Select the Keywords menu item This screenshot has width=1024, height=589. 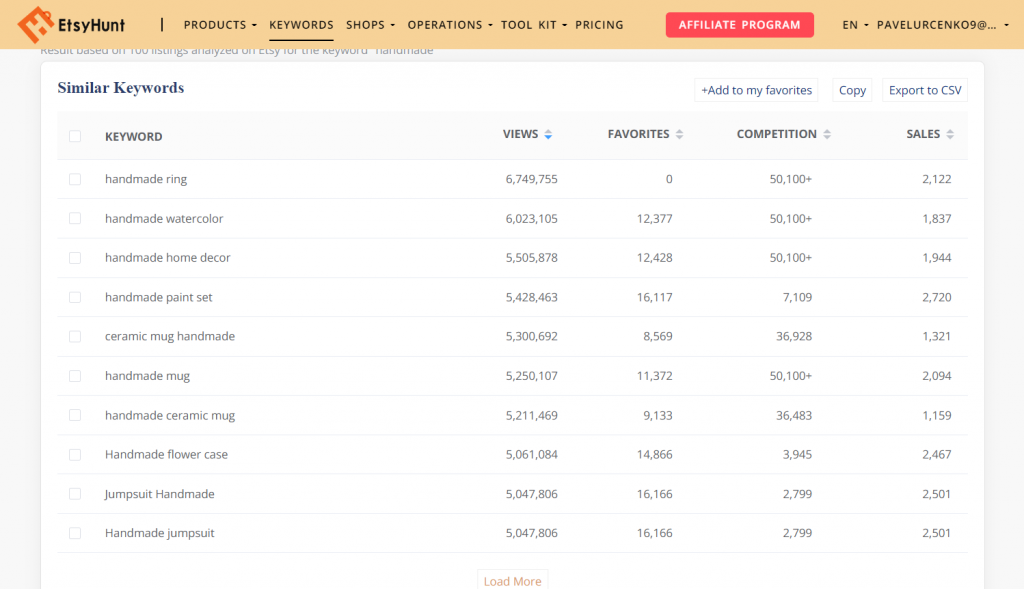point(302,25)
